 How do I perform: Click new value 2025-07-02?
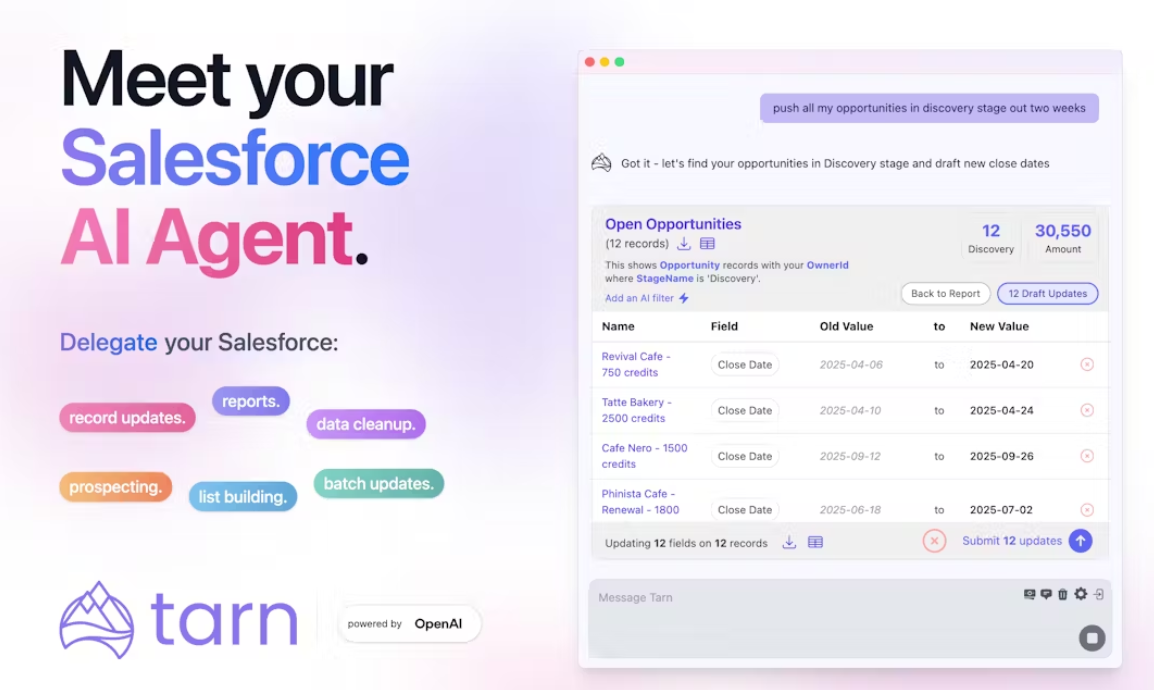(x=1001, y=510)
